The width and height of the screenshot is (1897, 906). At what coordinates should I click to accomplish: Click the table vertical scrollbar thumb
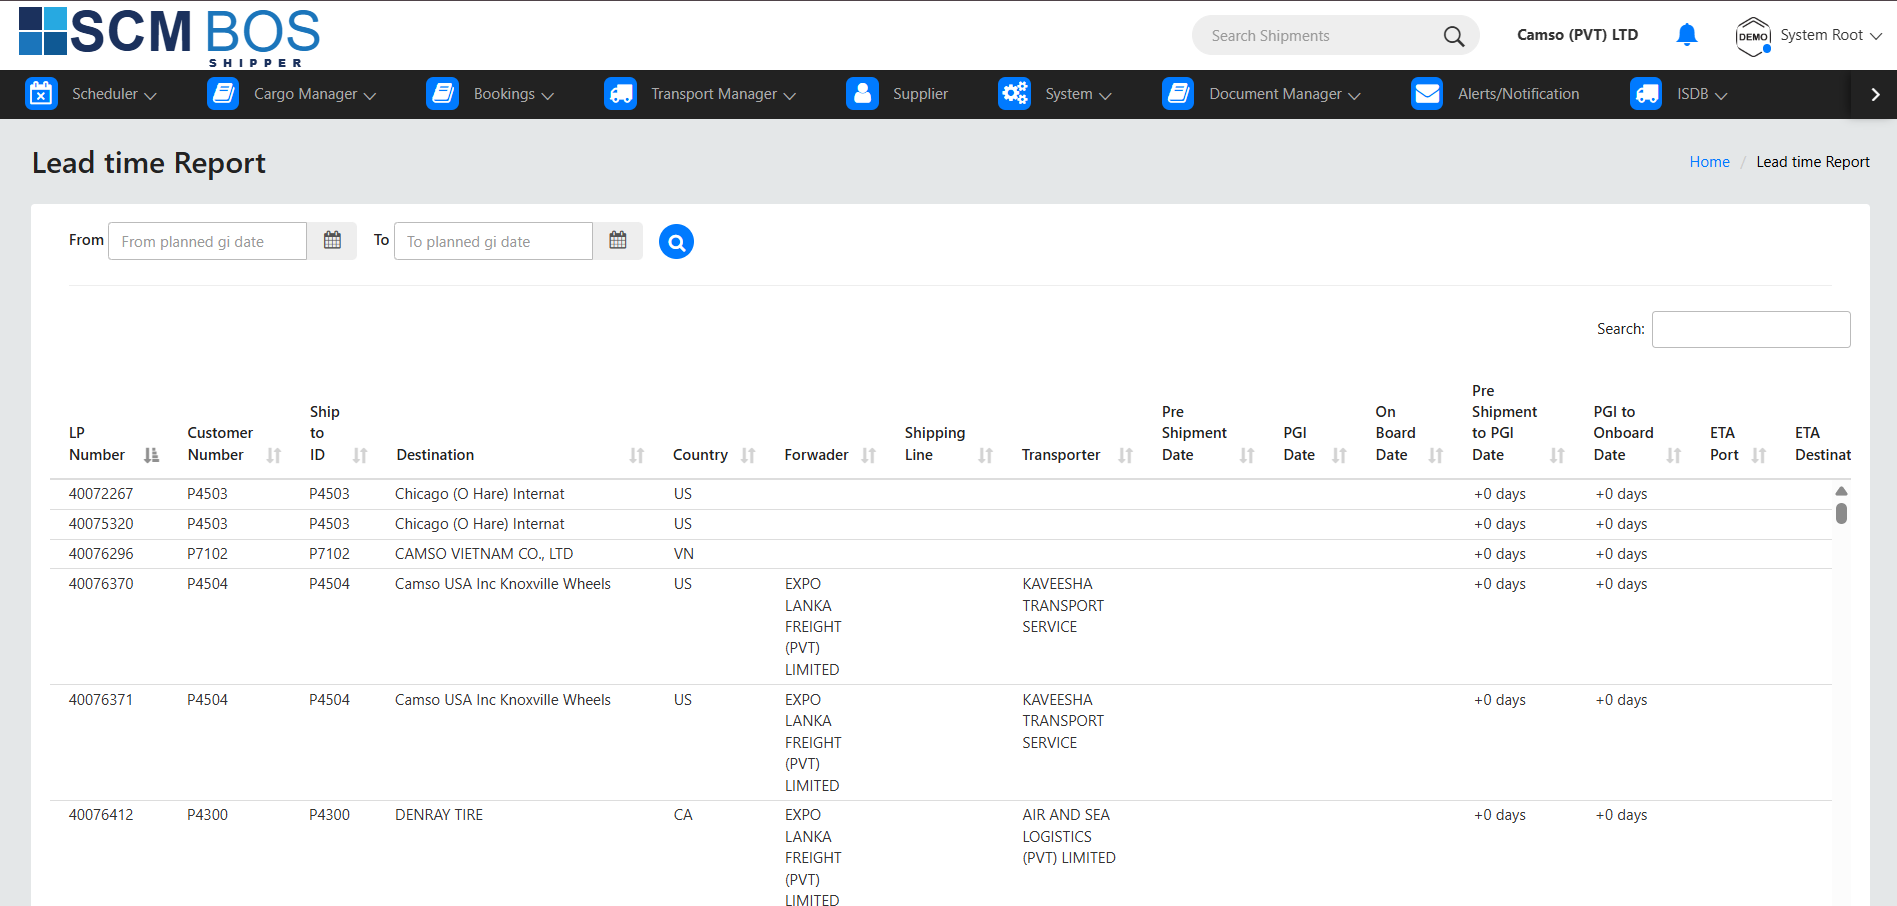tap(1841, 513)
